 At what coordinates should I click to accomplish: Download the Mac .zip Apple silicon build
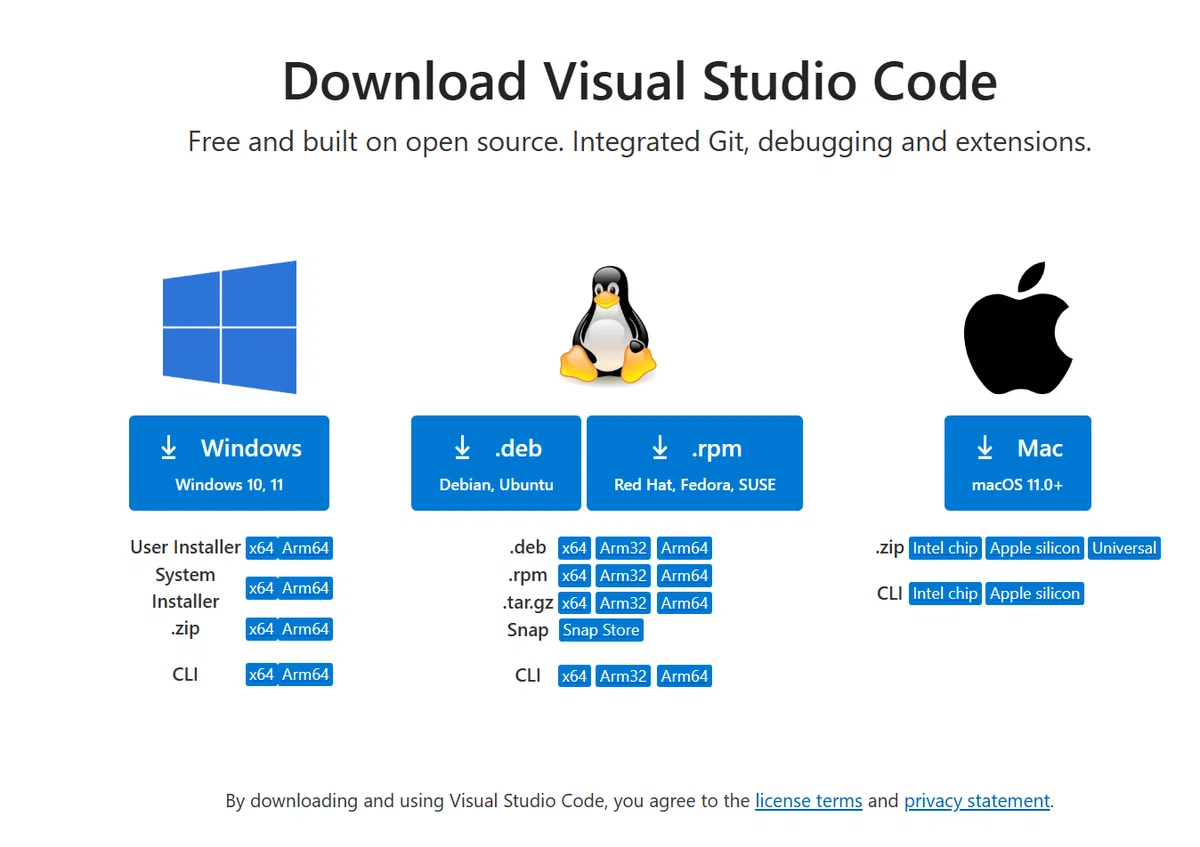(1035, 548)
